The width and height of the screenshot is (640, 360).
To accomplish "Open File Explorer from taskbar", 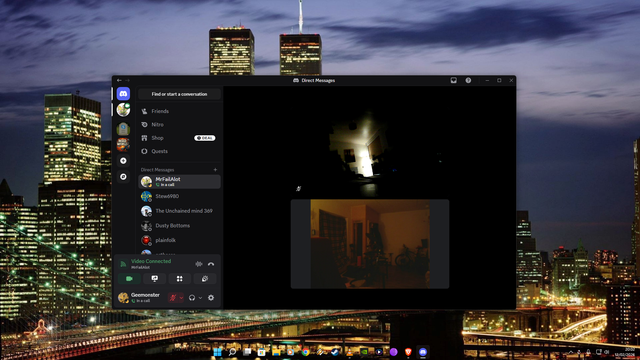I will click(276, 352).
